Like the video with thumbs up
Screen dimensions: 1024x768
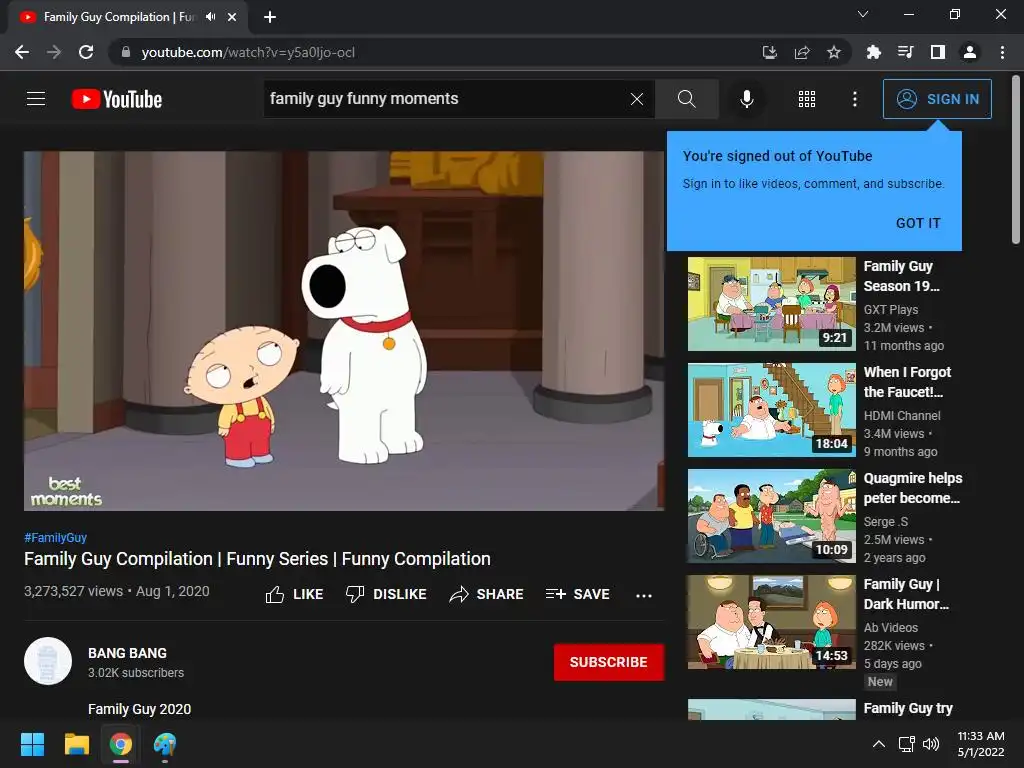click(295, 594)
